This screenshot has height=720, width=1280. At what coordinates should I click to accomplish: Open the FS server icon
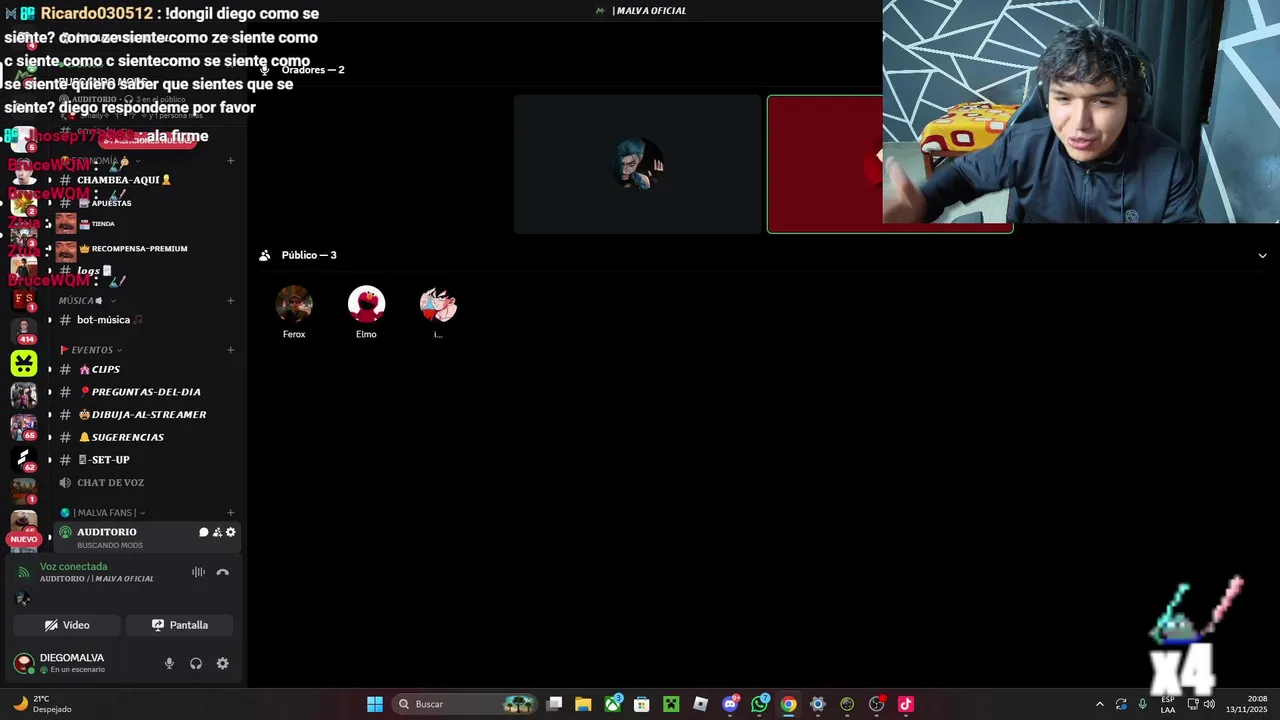pos(24,299)
